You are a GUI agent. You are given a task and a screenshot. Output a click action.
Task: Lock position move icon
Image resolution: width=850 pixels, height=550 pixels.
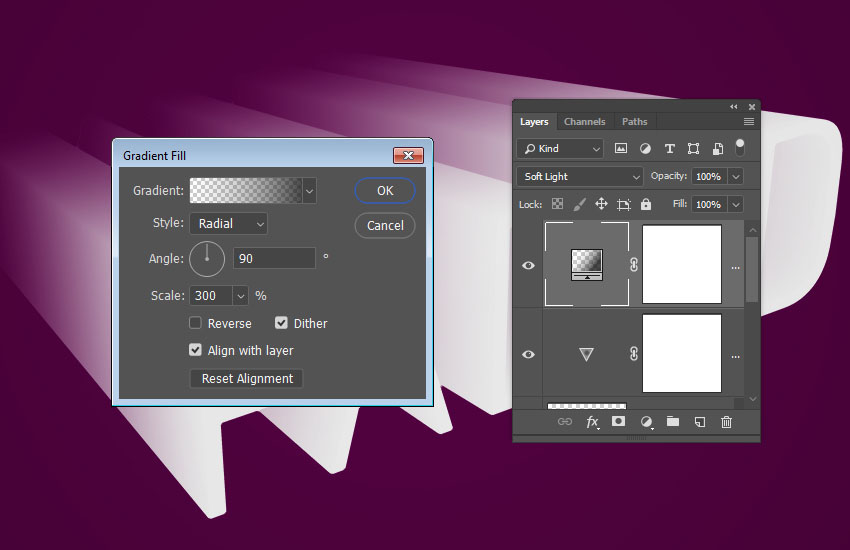coord(601,204)
